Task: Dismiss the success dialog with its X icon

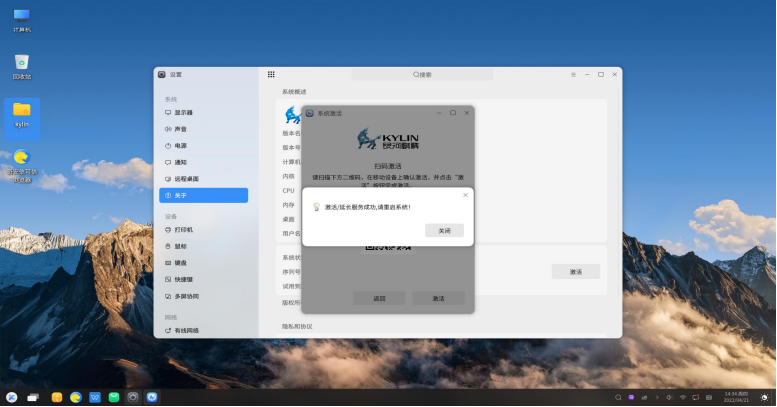Action: pos(465,195)
